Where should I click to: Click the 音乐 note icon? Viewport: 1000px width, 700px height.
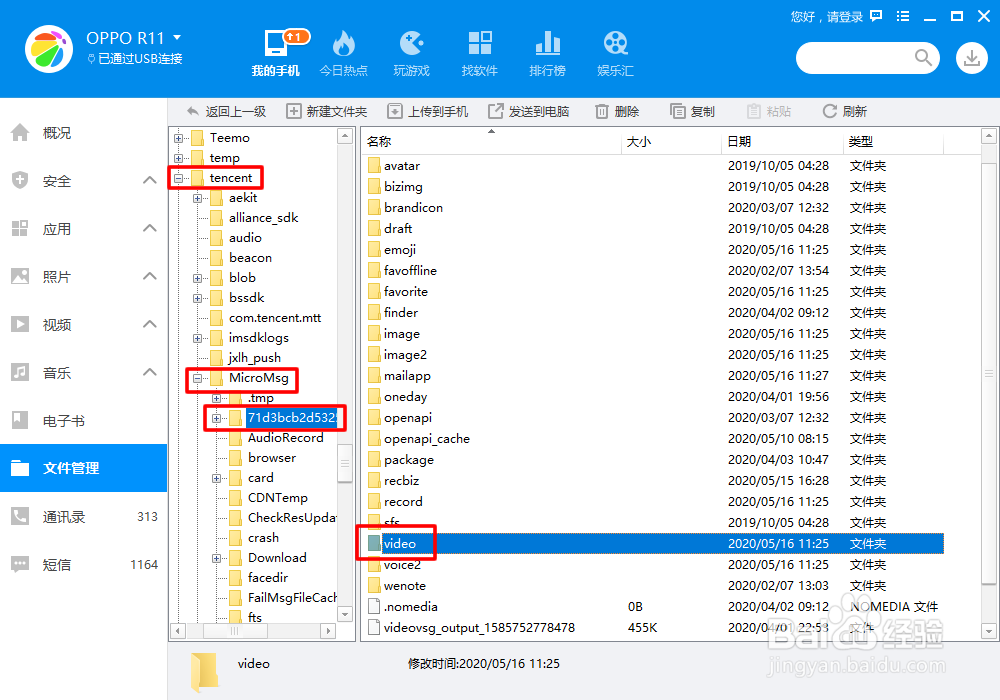20,372
